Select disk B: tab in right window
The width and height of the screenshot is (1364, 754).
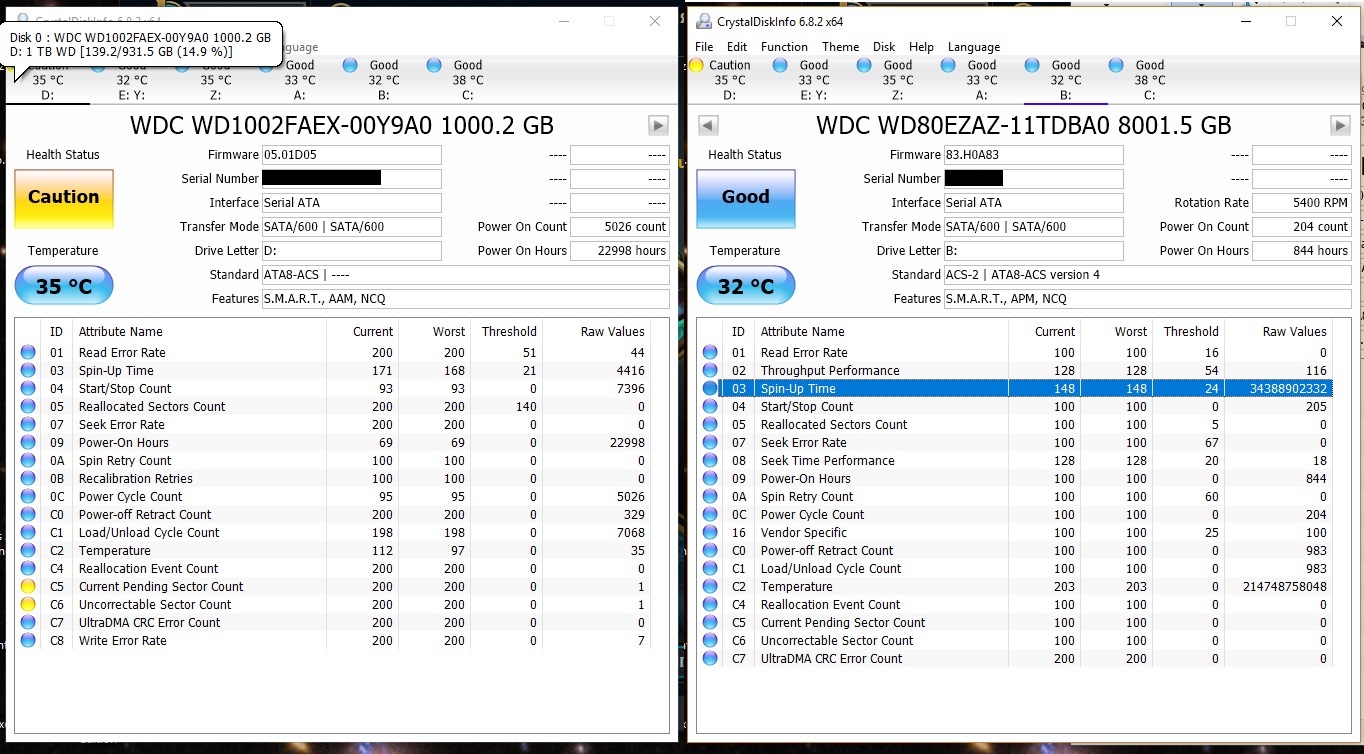1065,80
